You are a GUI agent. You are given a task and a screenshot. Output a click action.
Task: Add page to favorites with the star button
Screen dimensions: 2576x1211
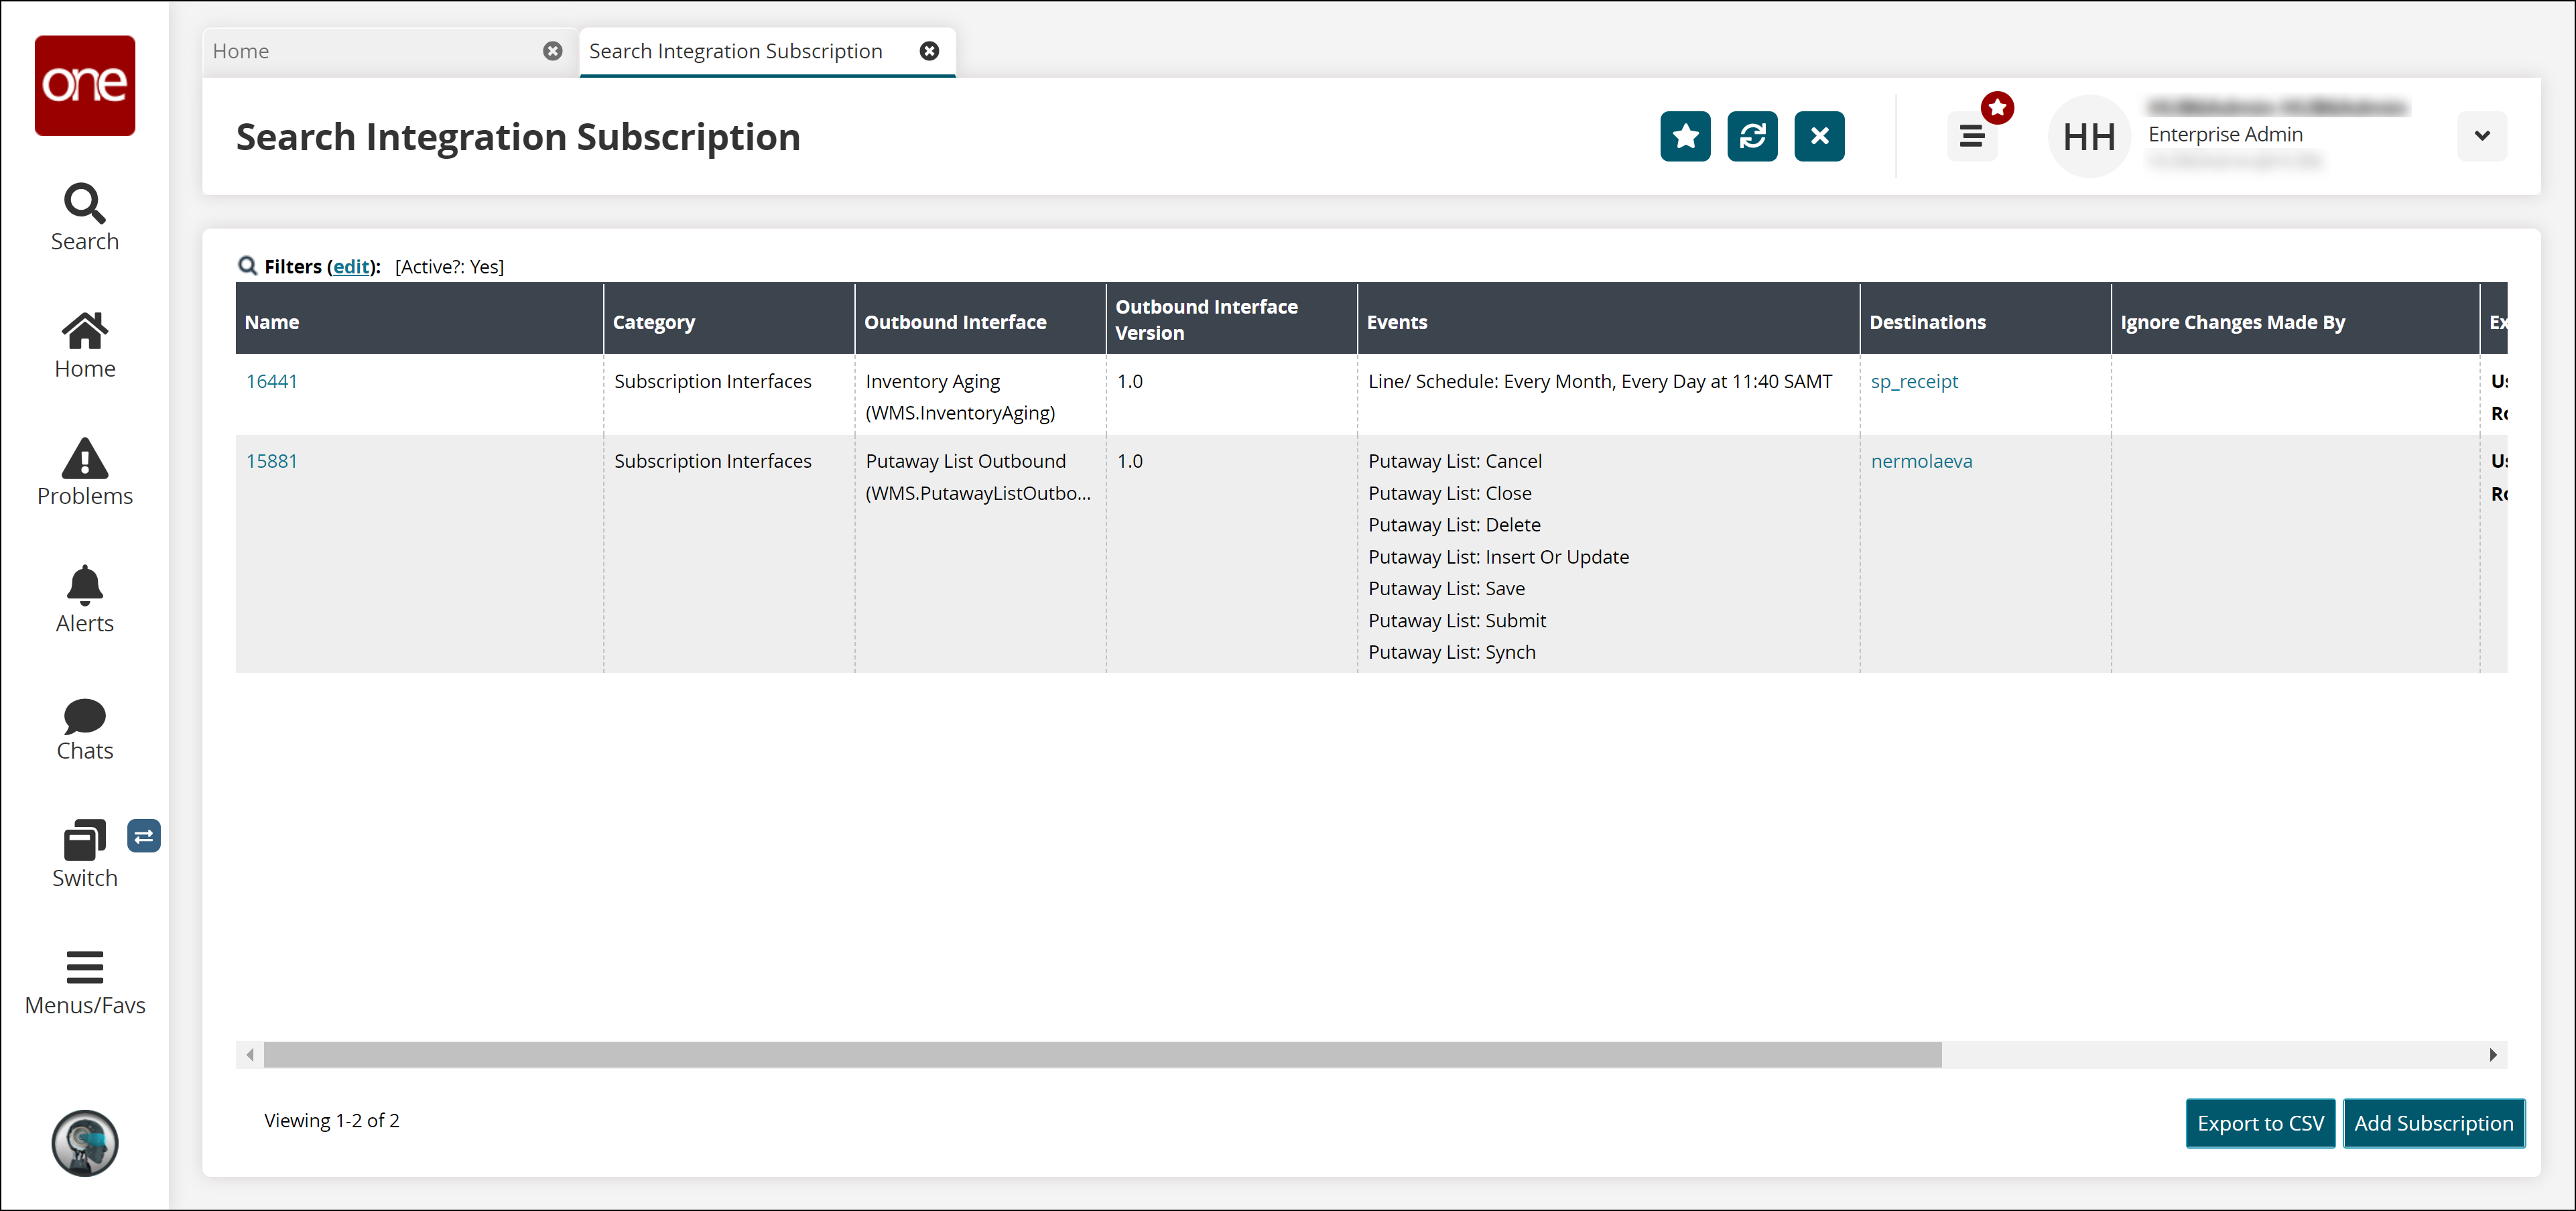(1684, 136)
